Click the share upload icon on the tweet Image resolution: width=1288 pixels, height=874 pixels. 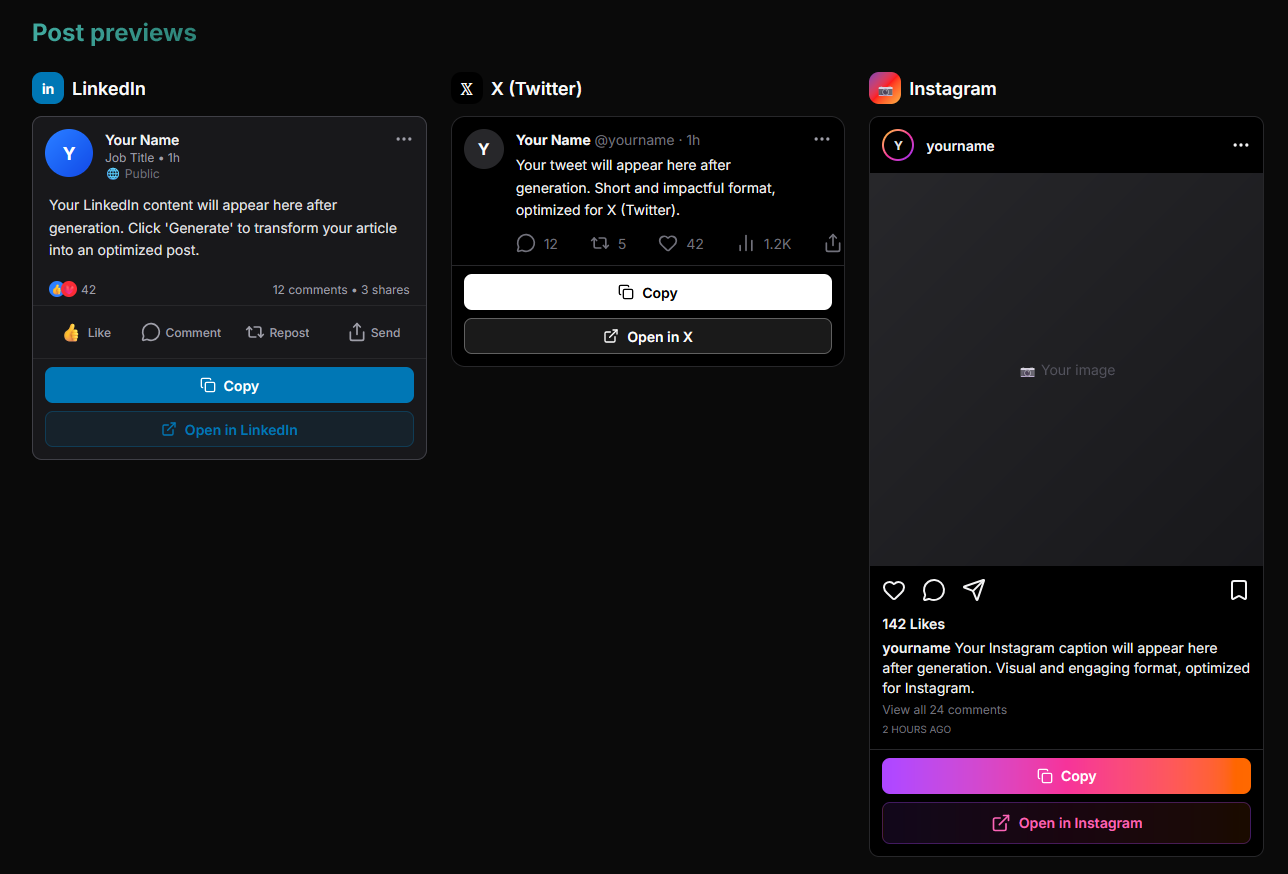click(832, 243)
